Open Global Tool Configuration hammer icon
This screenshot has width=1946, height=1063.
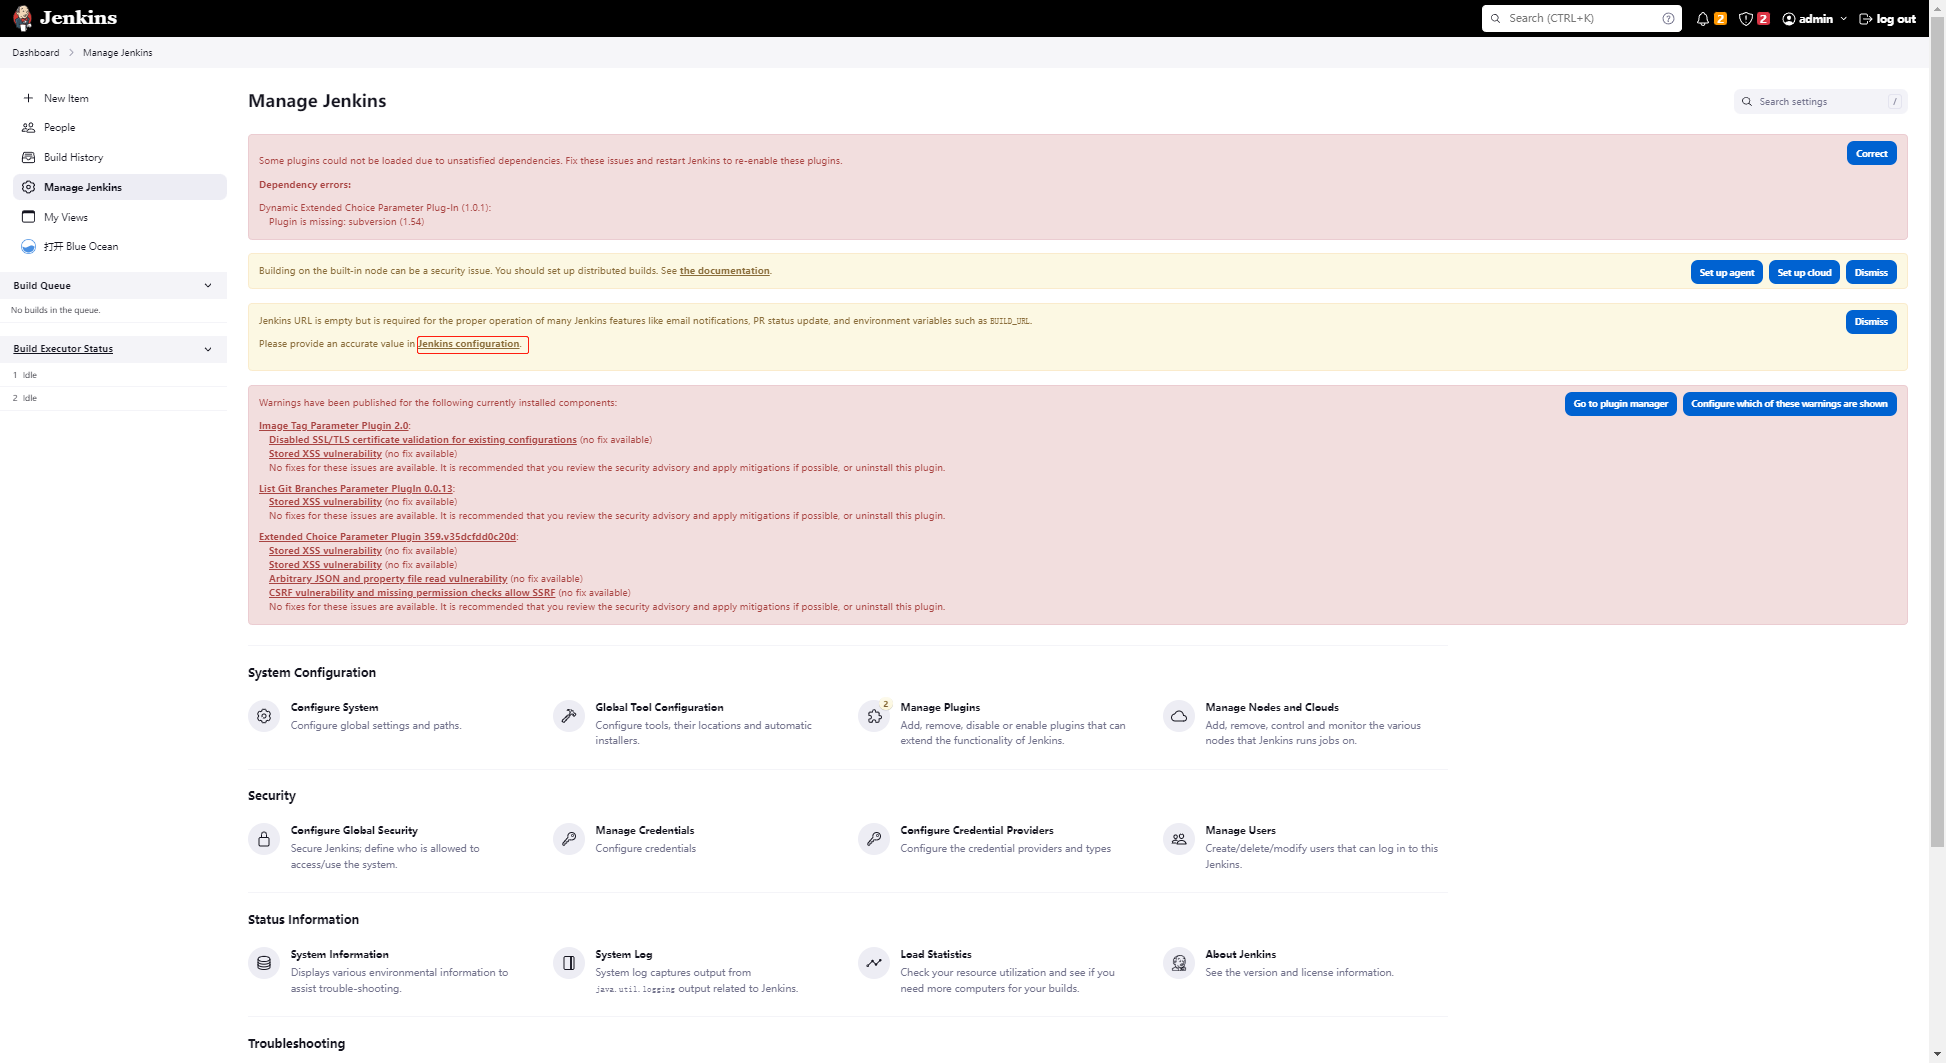click(569, 716)
